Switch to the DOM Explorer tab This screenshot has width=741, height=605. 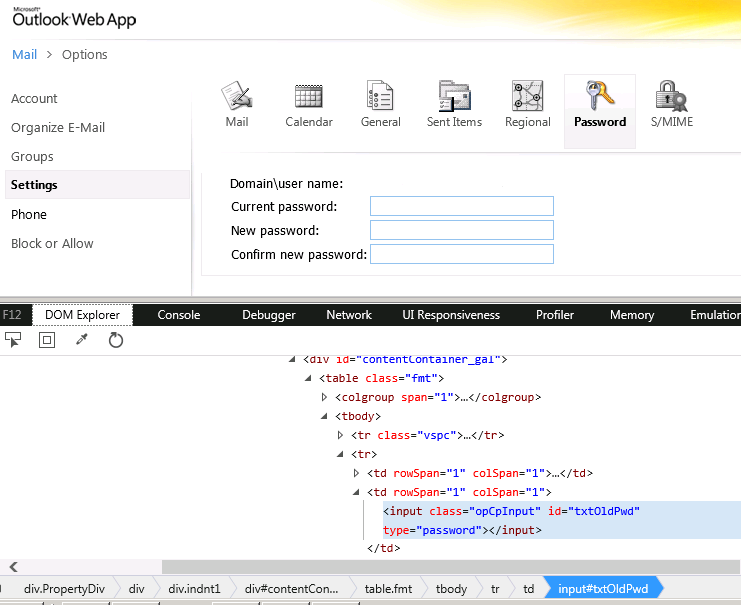(82, 315)
